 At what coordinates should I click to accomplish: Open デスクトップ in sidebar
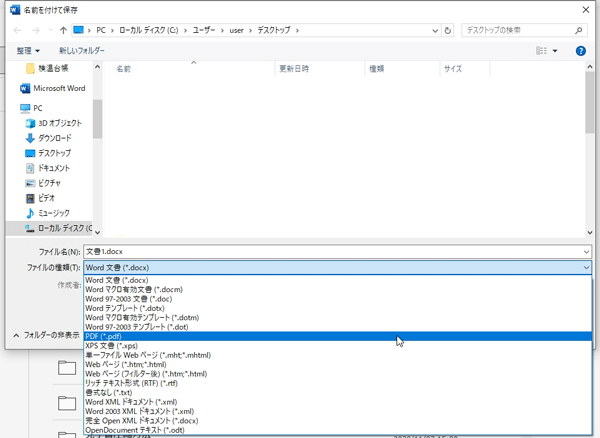[x=48, y=153]
